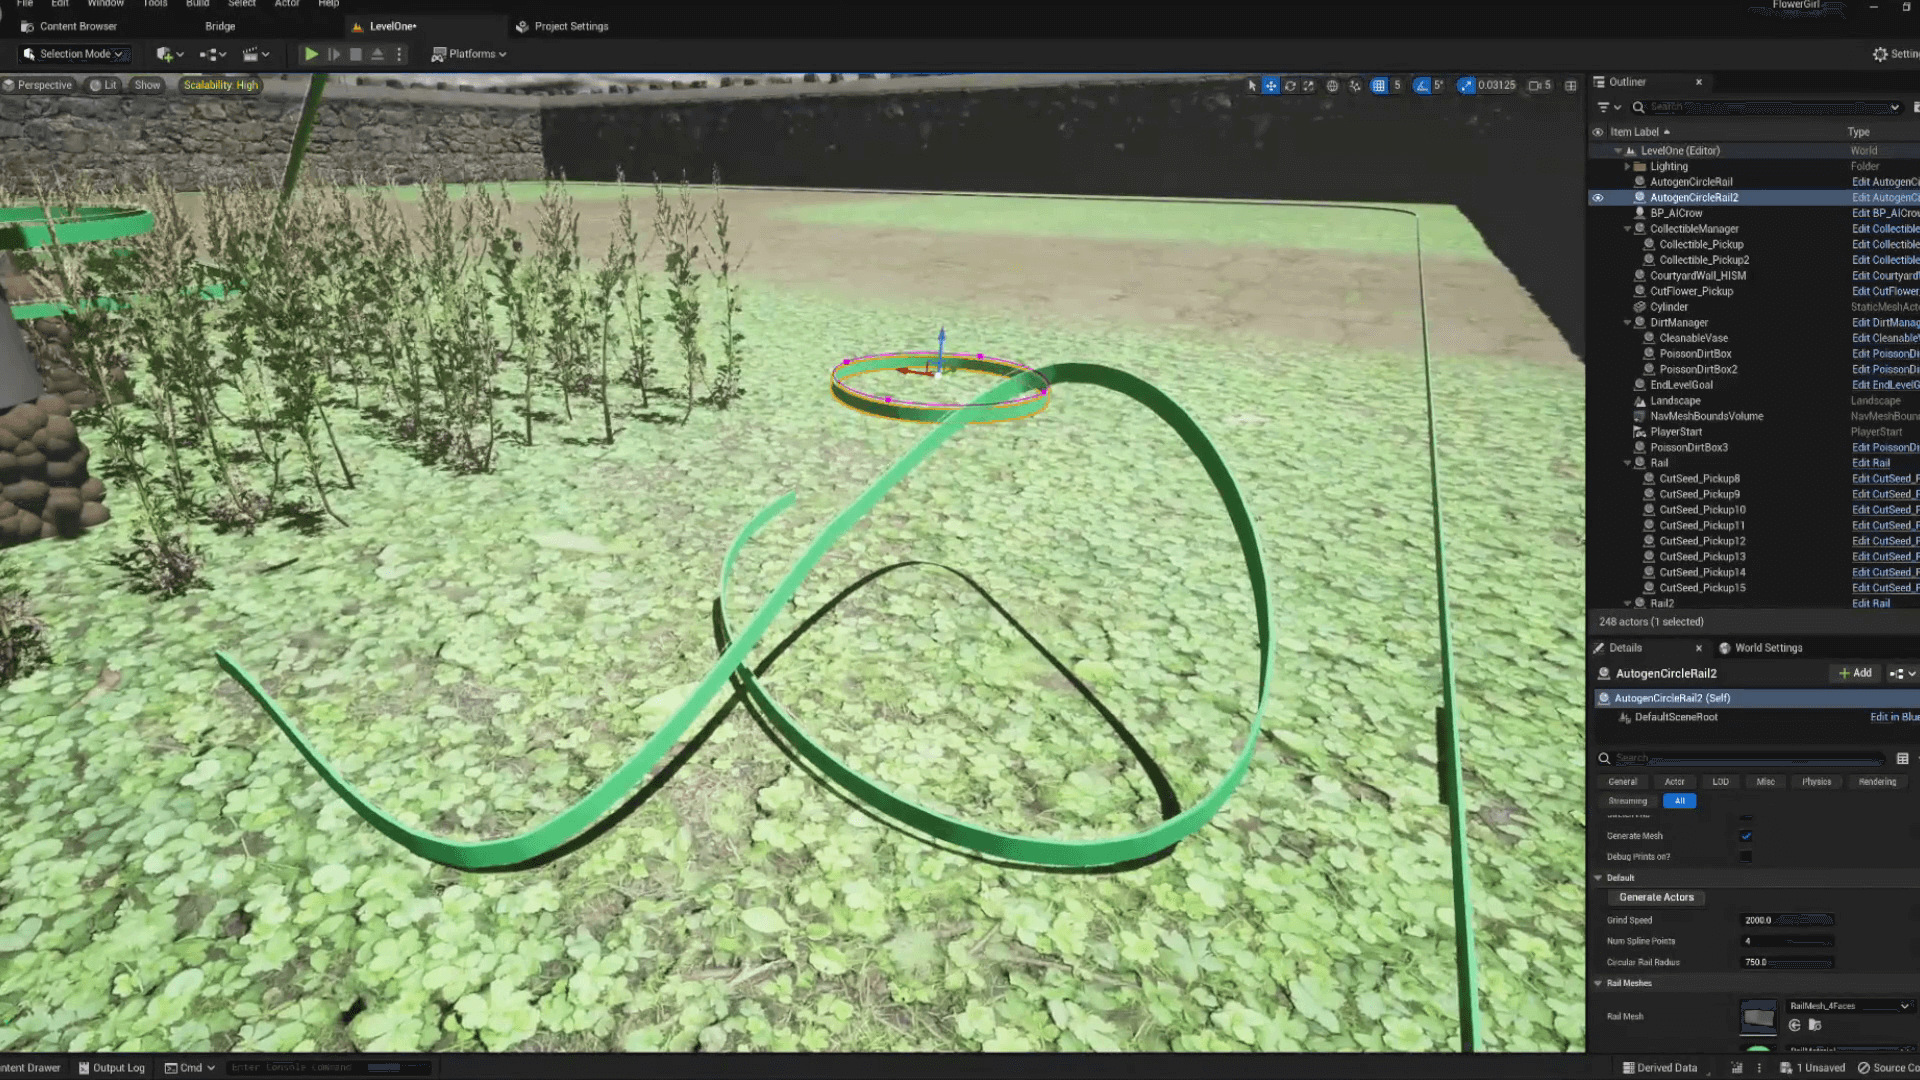The image size is (1920, 1080).
Task: Select the translate (move) gizmo tool
Action: click(1270, 86)
